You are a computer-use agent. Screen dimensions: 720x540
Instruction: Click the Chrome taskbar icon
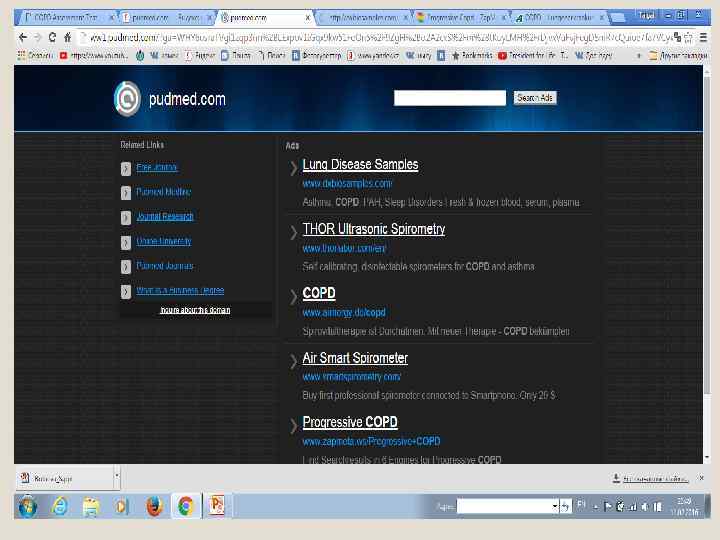tap(186, 506)
